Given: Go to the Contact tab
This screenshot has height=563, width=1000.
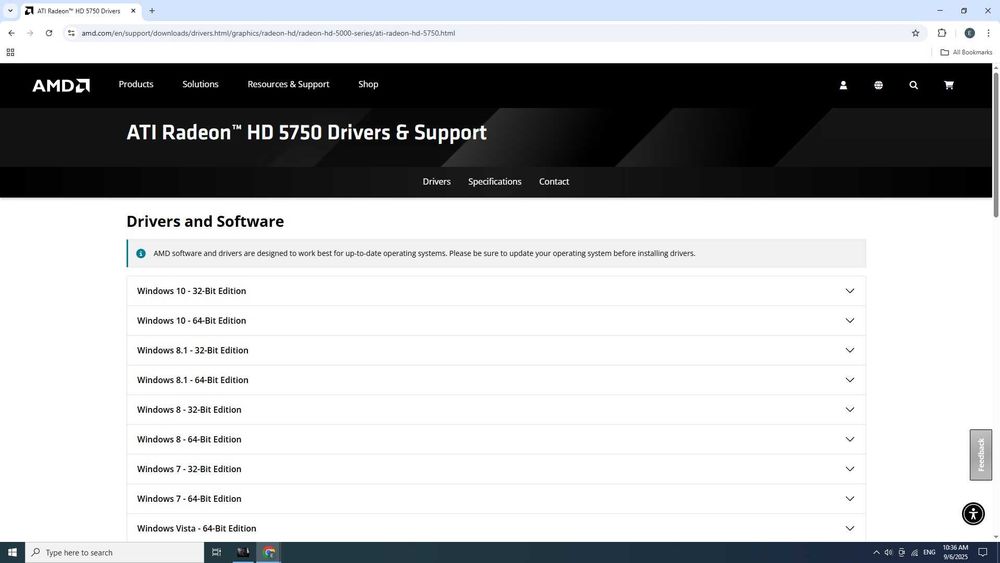Looking at the screenshot, I should 554,182.
